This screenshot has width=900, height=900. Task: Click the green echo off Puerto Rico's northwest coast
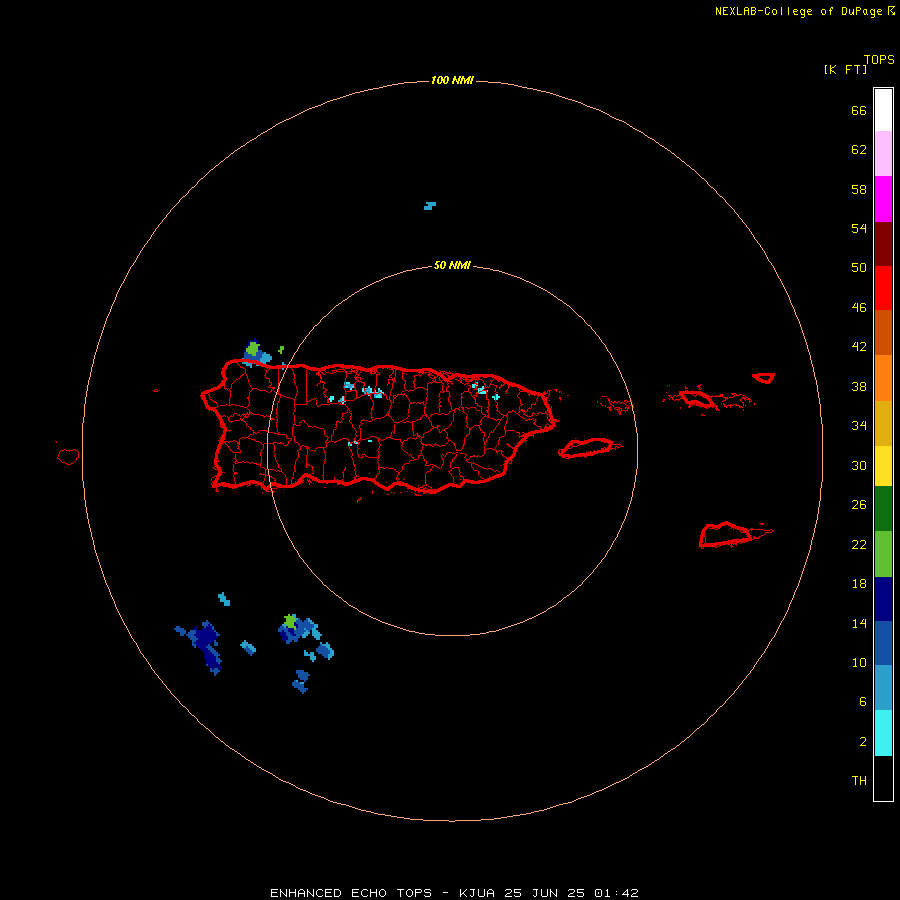pyautogui.click(x=253, y=349)
